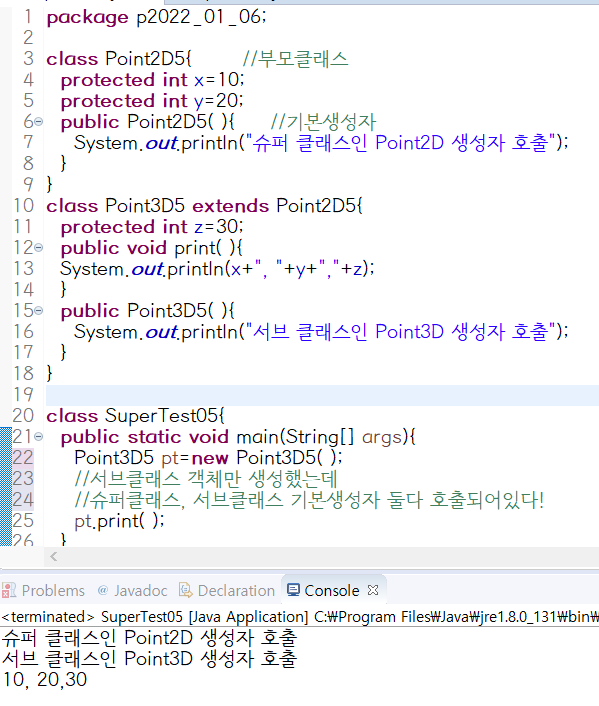This screenshot has width=599, height=706.
Task: Click console output line 10, 20,30
Action: 44,679
